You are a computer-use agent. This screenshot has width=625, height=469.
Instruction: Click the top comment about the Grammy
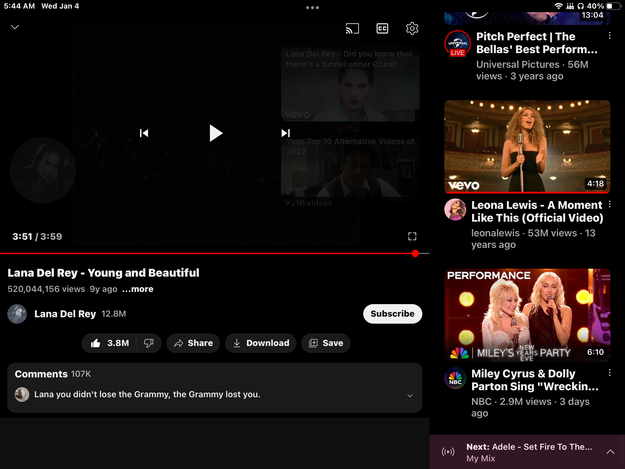pyautogui.click(x=147, y=394)
